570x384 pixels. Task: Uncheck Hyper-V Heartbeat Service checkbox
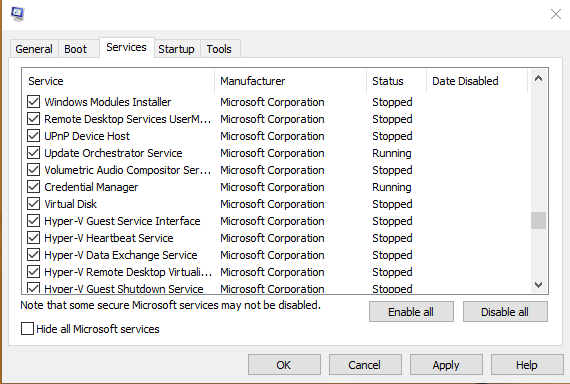[33, 238]
